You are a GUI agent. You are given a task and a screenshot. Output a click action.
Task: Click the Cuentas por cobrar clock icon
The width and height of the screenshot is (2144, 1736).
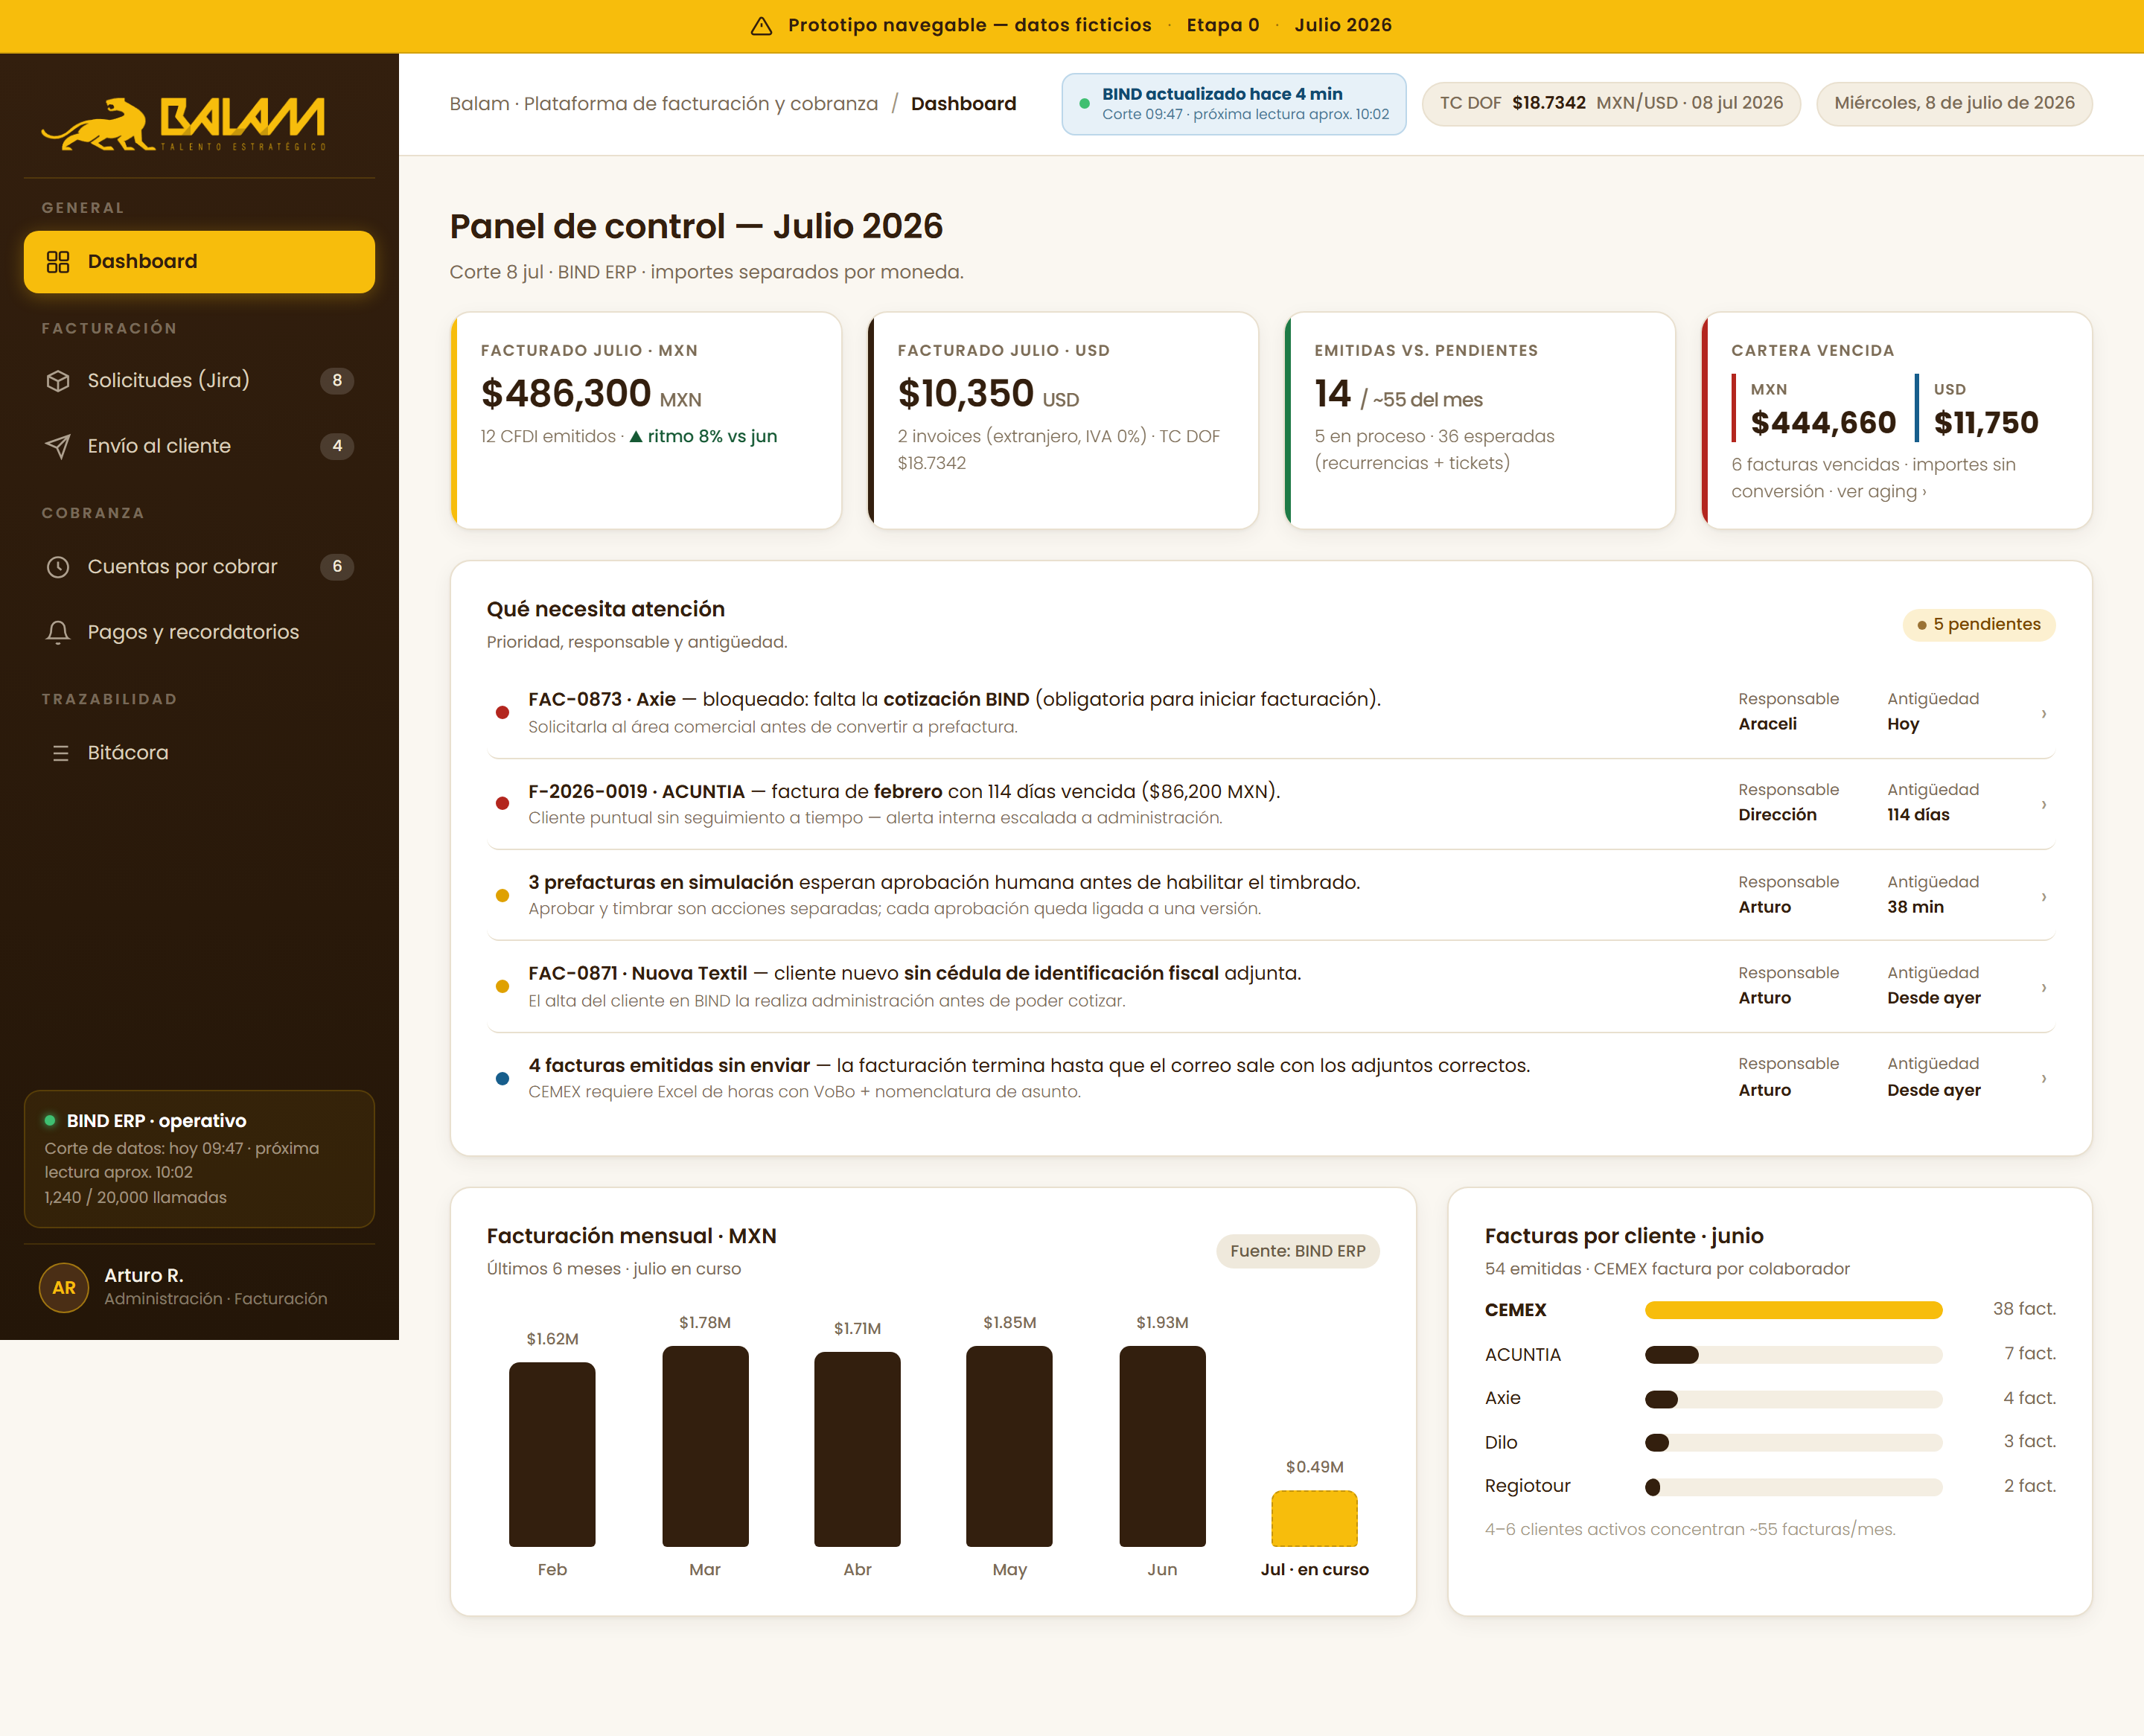tap(58, 567)
